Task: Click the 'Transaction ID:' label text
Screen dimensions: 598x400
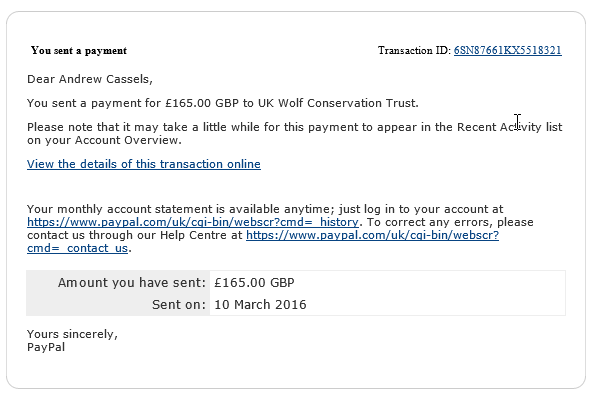Action: (x=415, y=50)
